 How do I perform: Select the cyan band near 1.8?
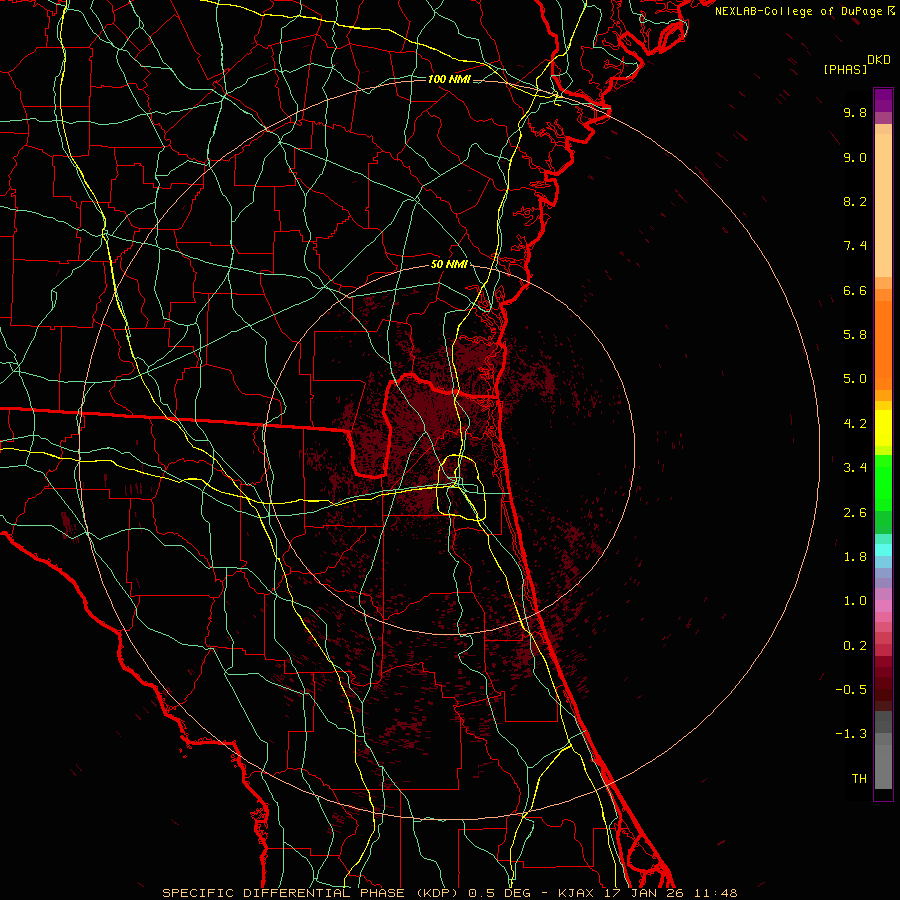[883, 550]
